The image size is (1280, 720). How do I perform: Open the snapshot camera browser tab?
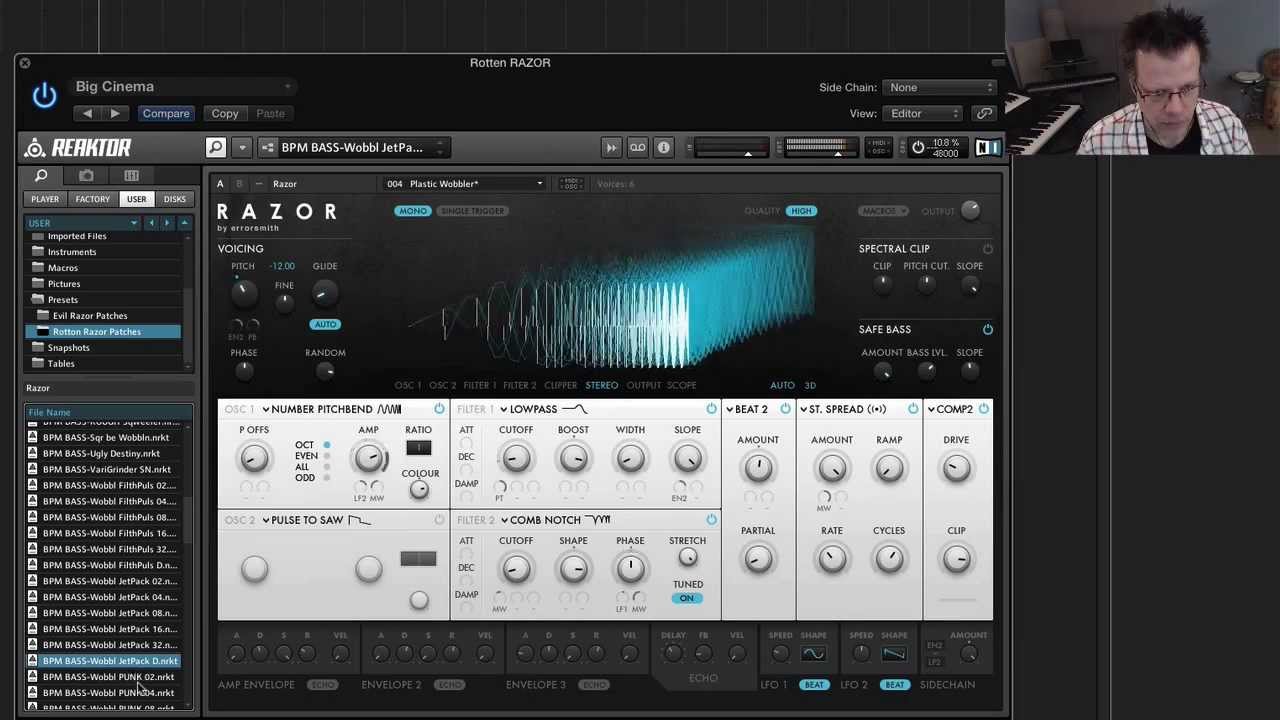86,176
